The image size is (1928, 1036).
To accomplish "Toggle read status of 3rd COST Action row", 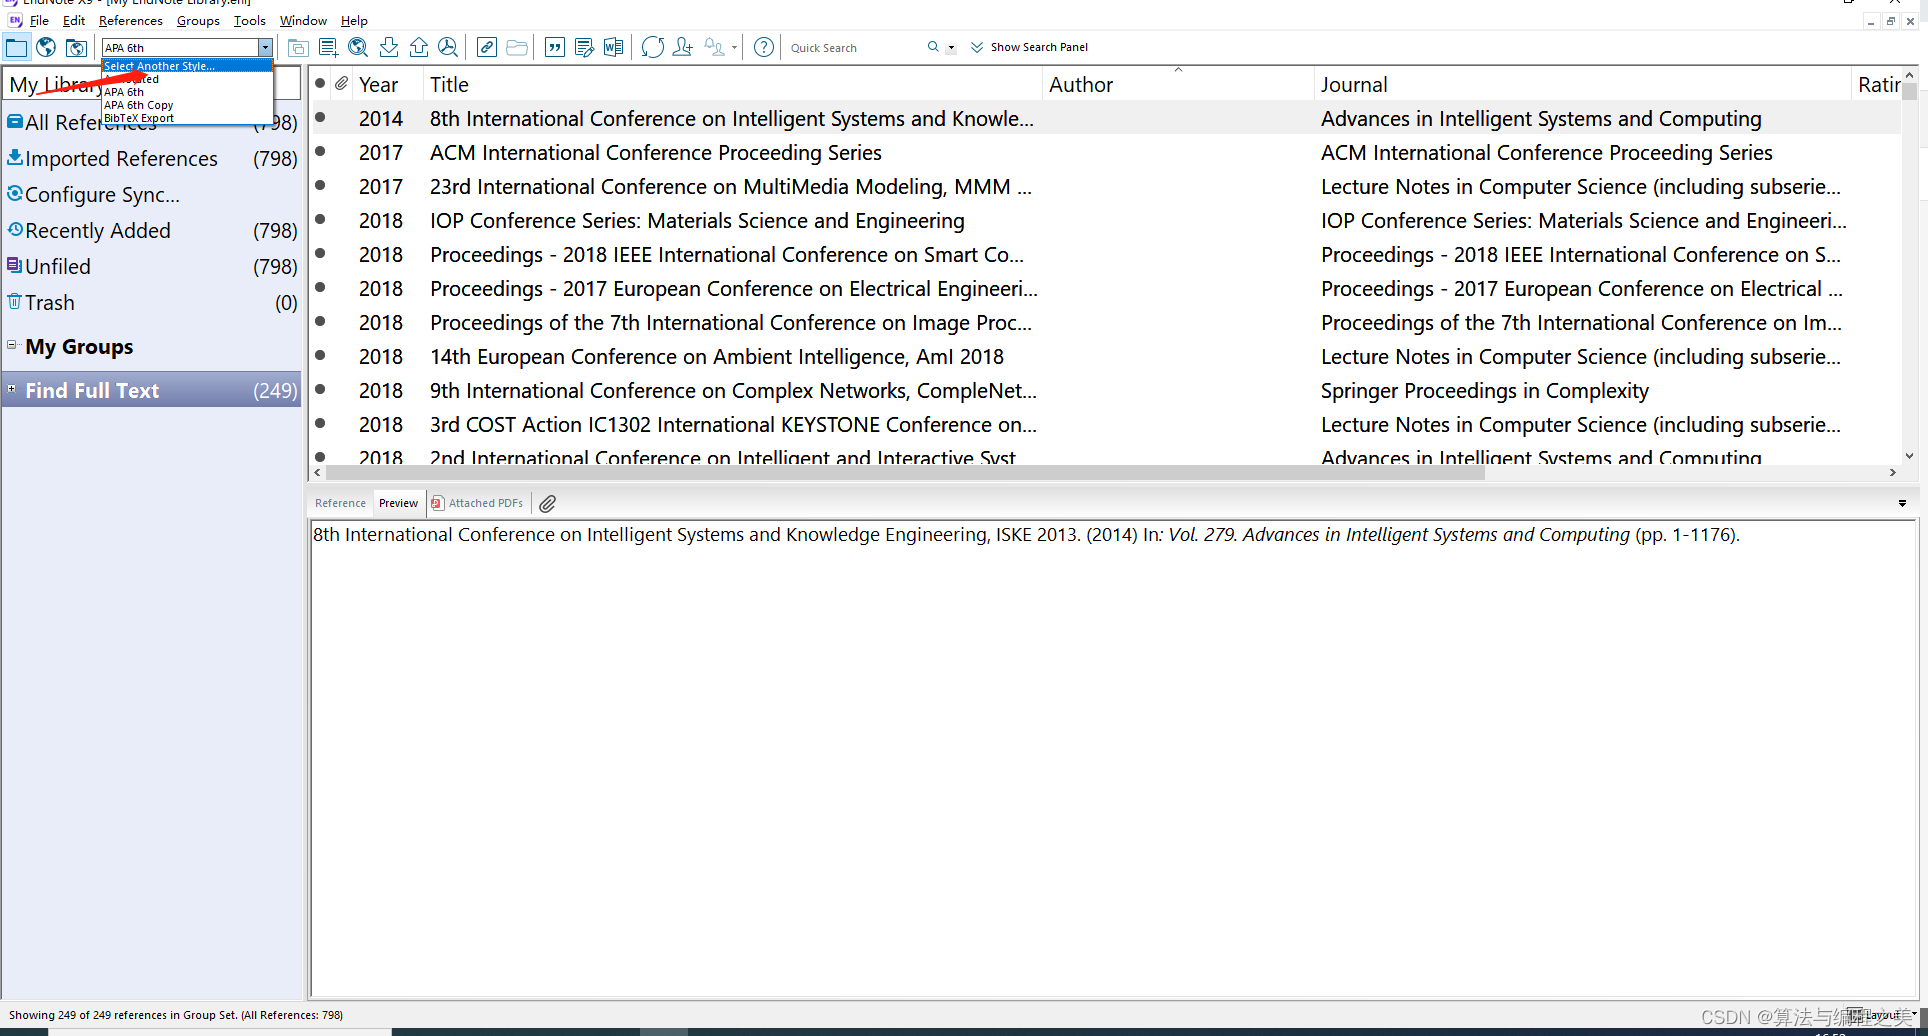I will (x=320, y=423).
